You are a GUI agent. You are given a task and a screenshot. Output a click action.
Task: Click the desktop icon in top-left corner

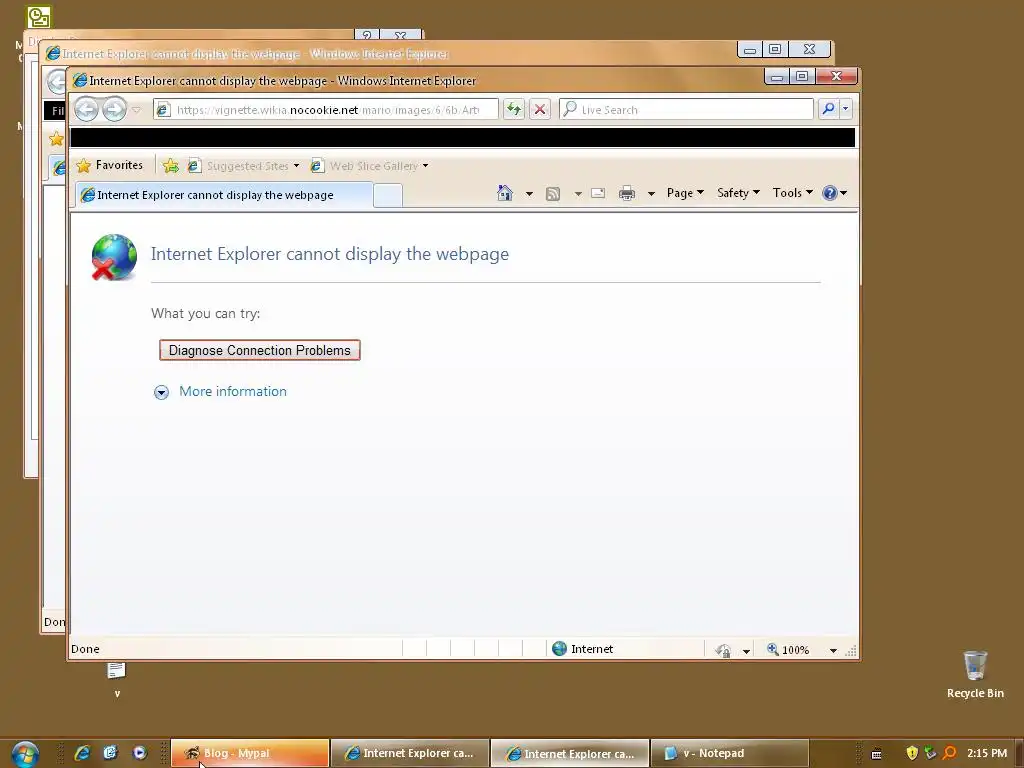pyautogui.click(x=39, y=17)
